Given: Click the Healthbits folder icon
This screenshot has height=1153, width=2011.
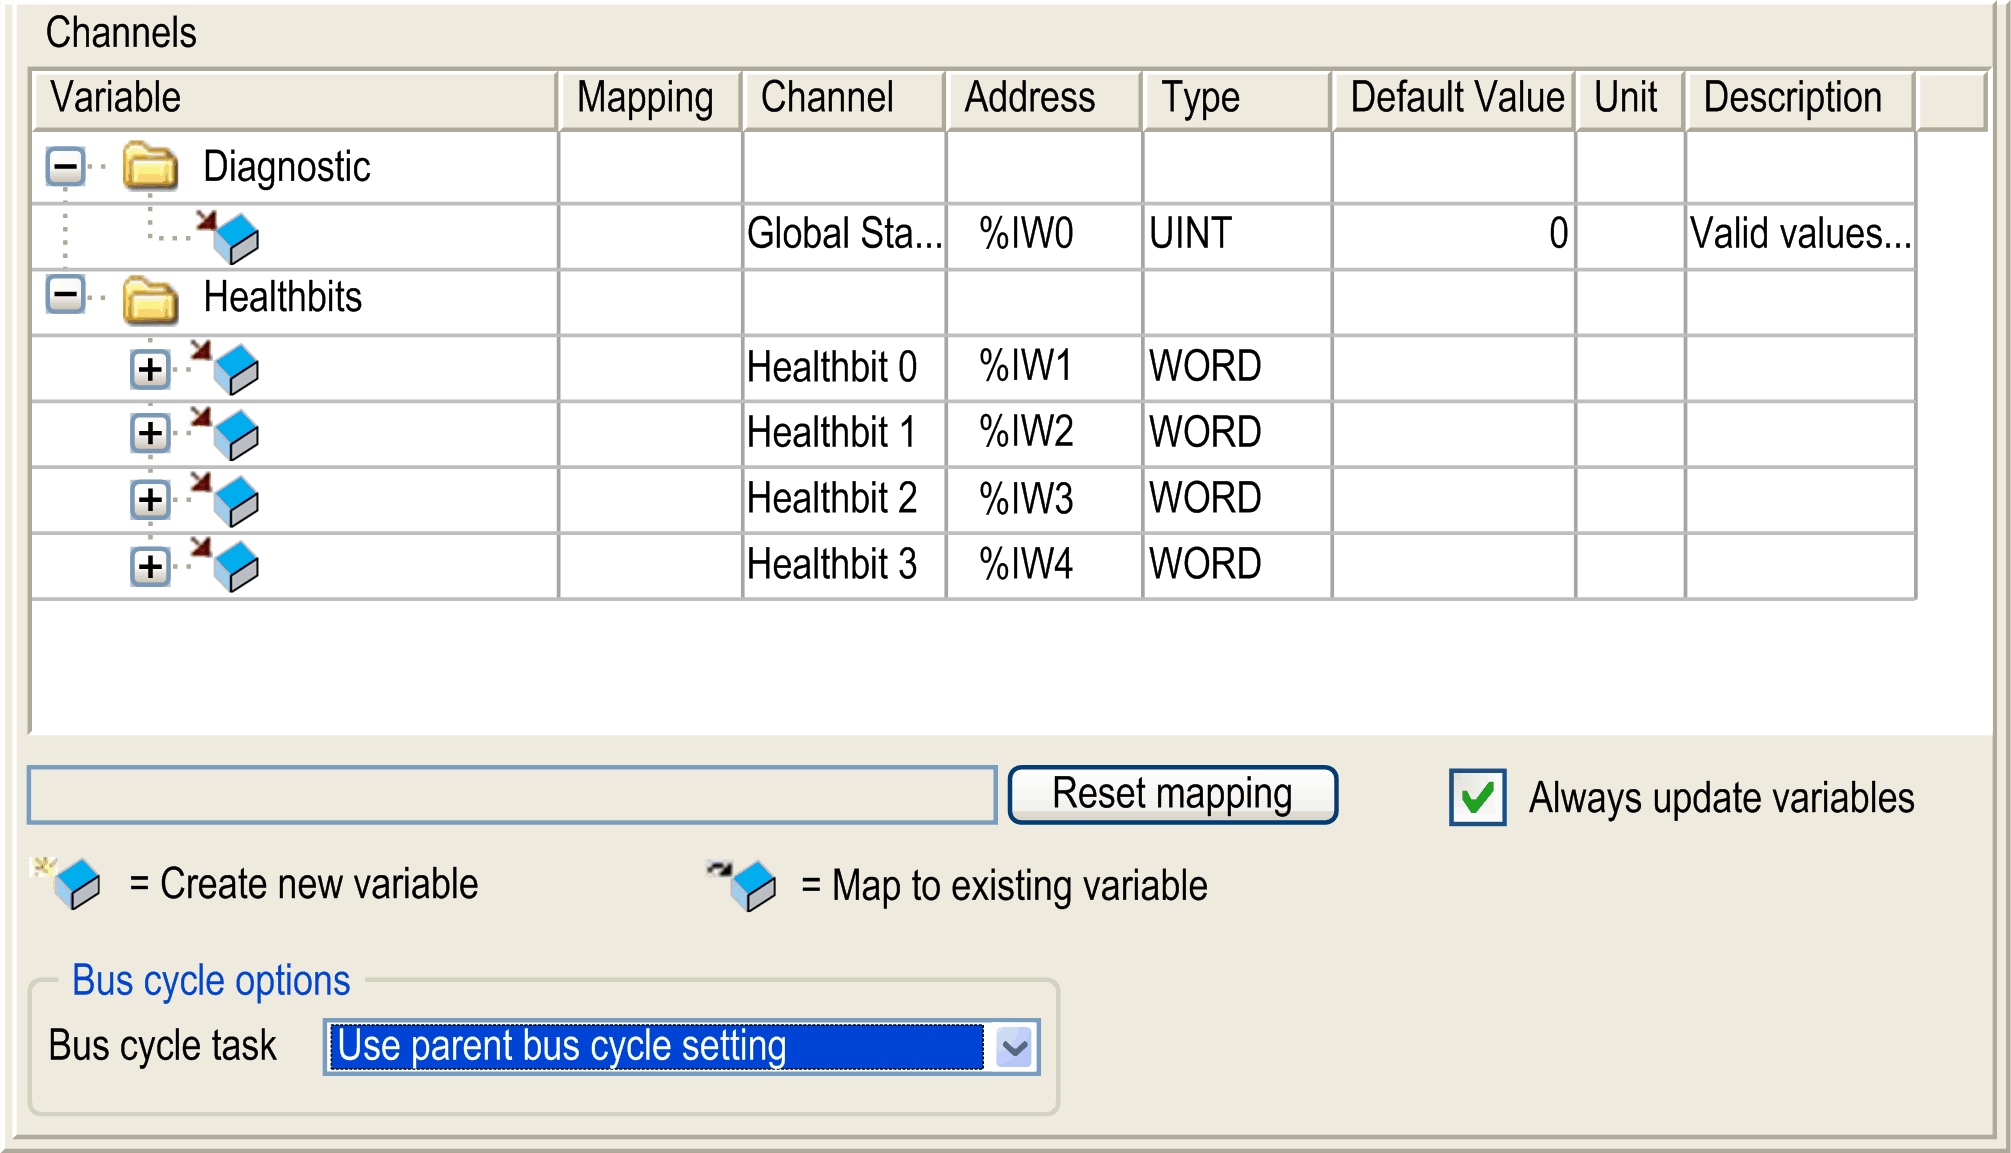Looking at the screenshot, I should click(x=148, y=298).
